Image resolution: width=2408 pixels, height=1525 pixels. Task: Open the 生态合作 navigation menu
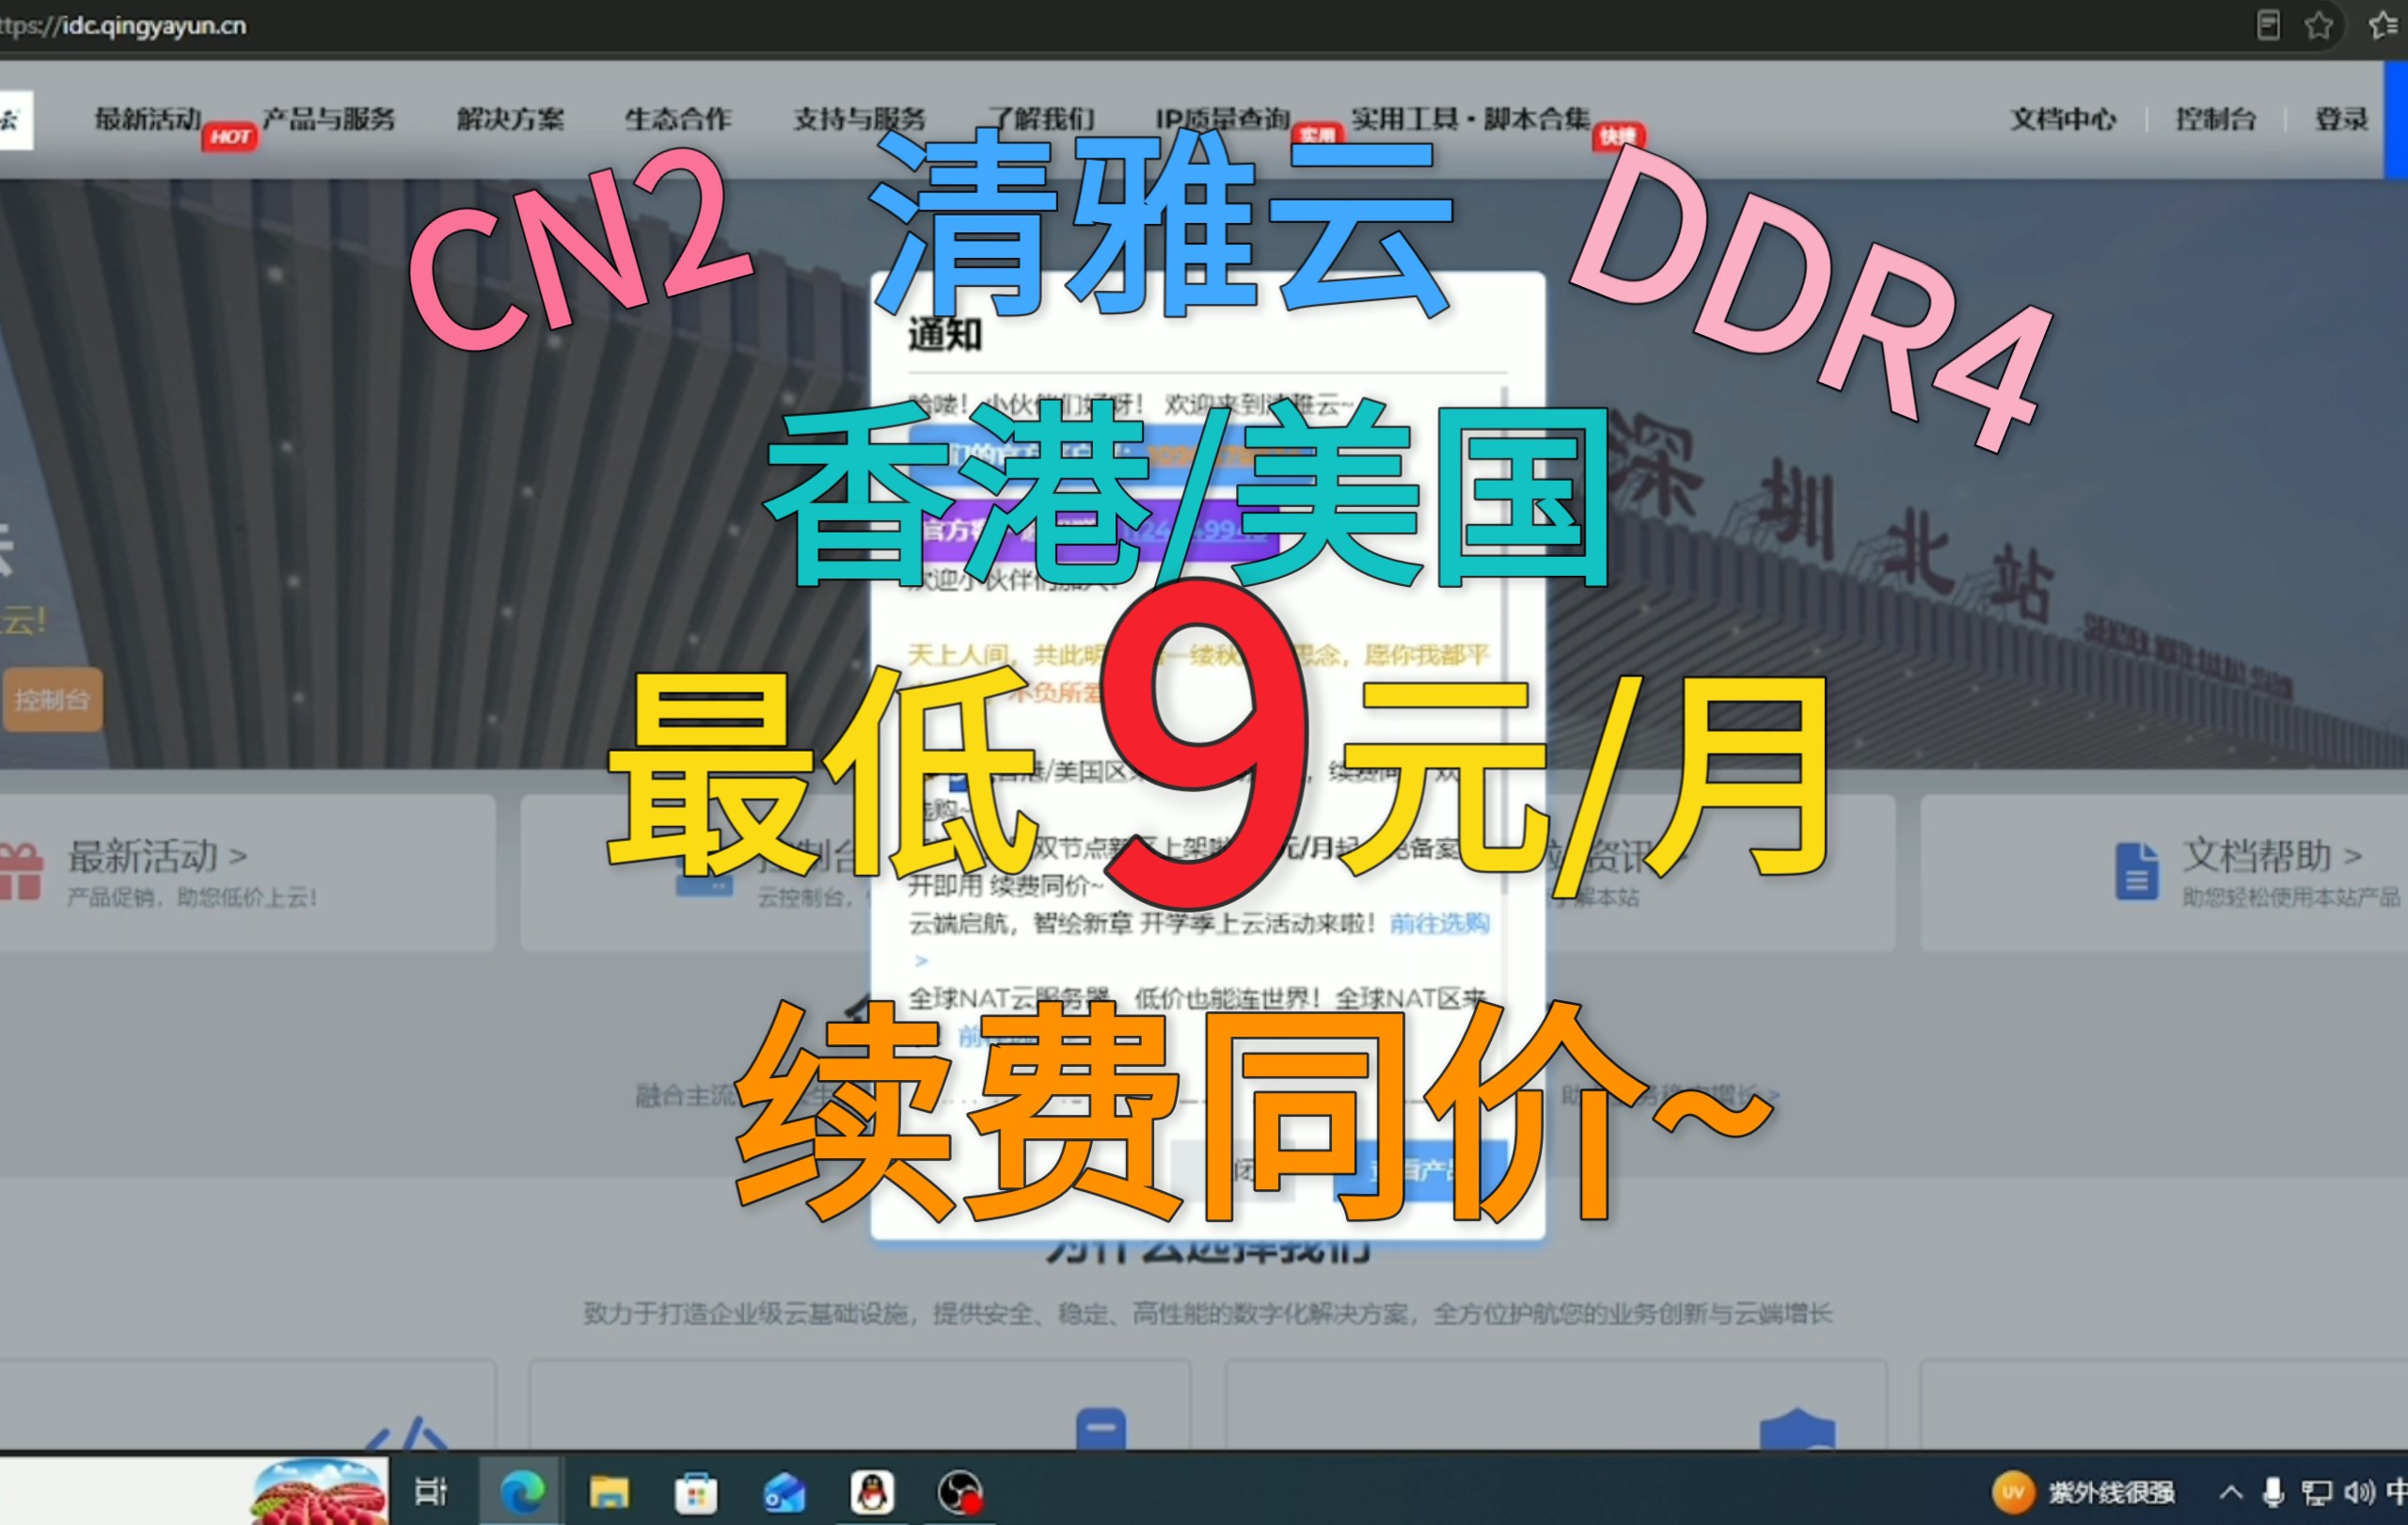point(678,119)
